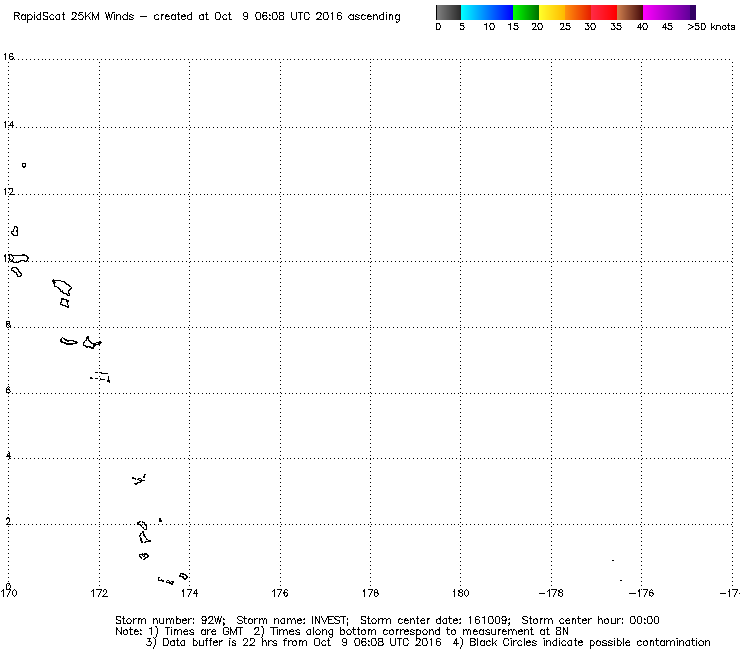The image size is (740, 650).
Task: Click the '10' legend tick label
Action: [489, 27]
